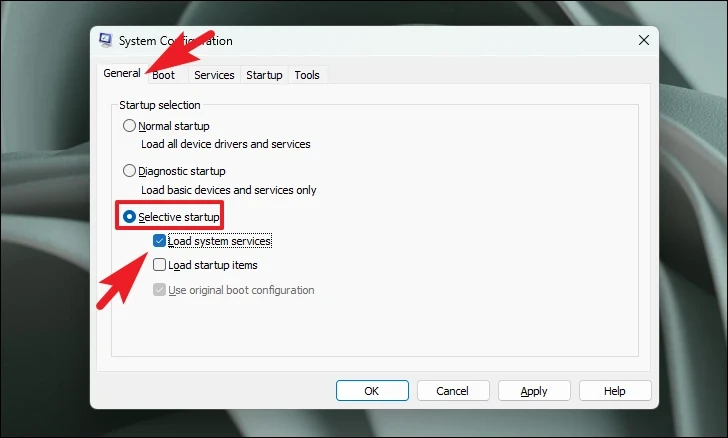Choose the Diagnostic startup option
This screenshot has width=728, height=438.
coord(129,171)
